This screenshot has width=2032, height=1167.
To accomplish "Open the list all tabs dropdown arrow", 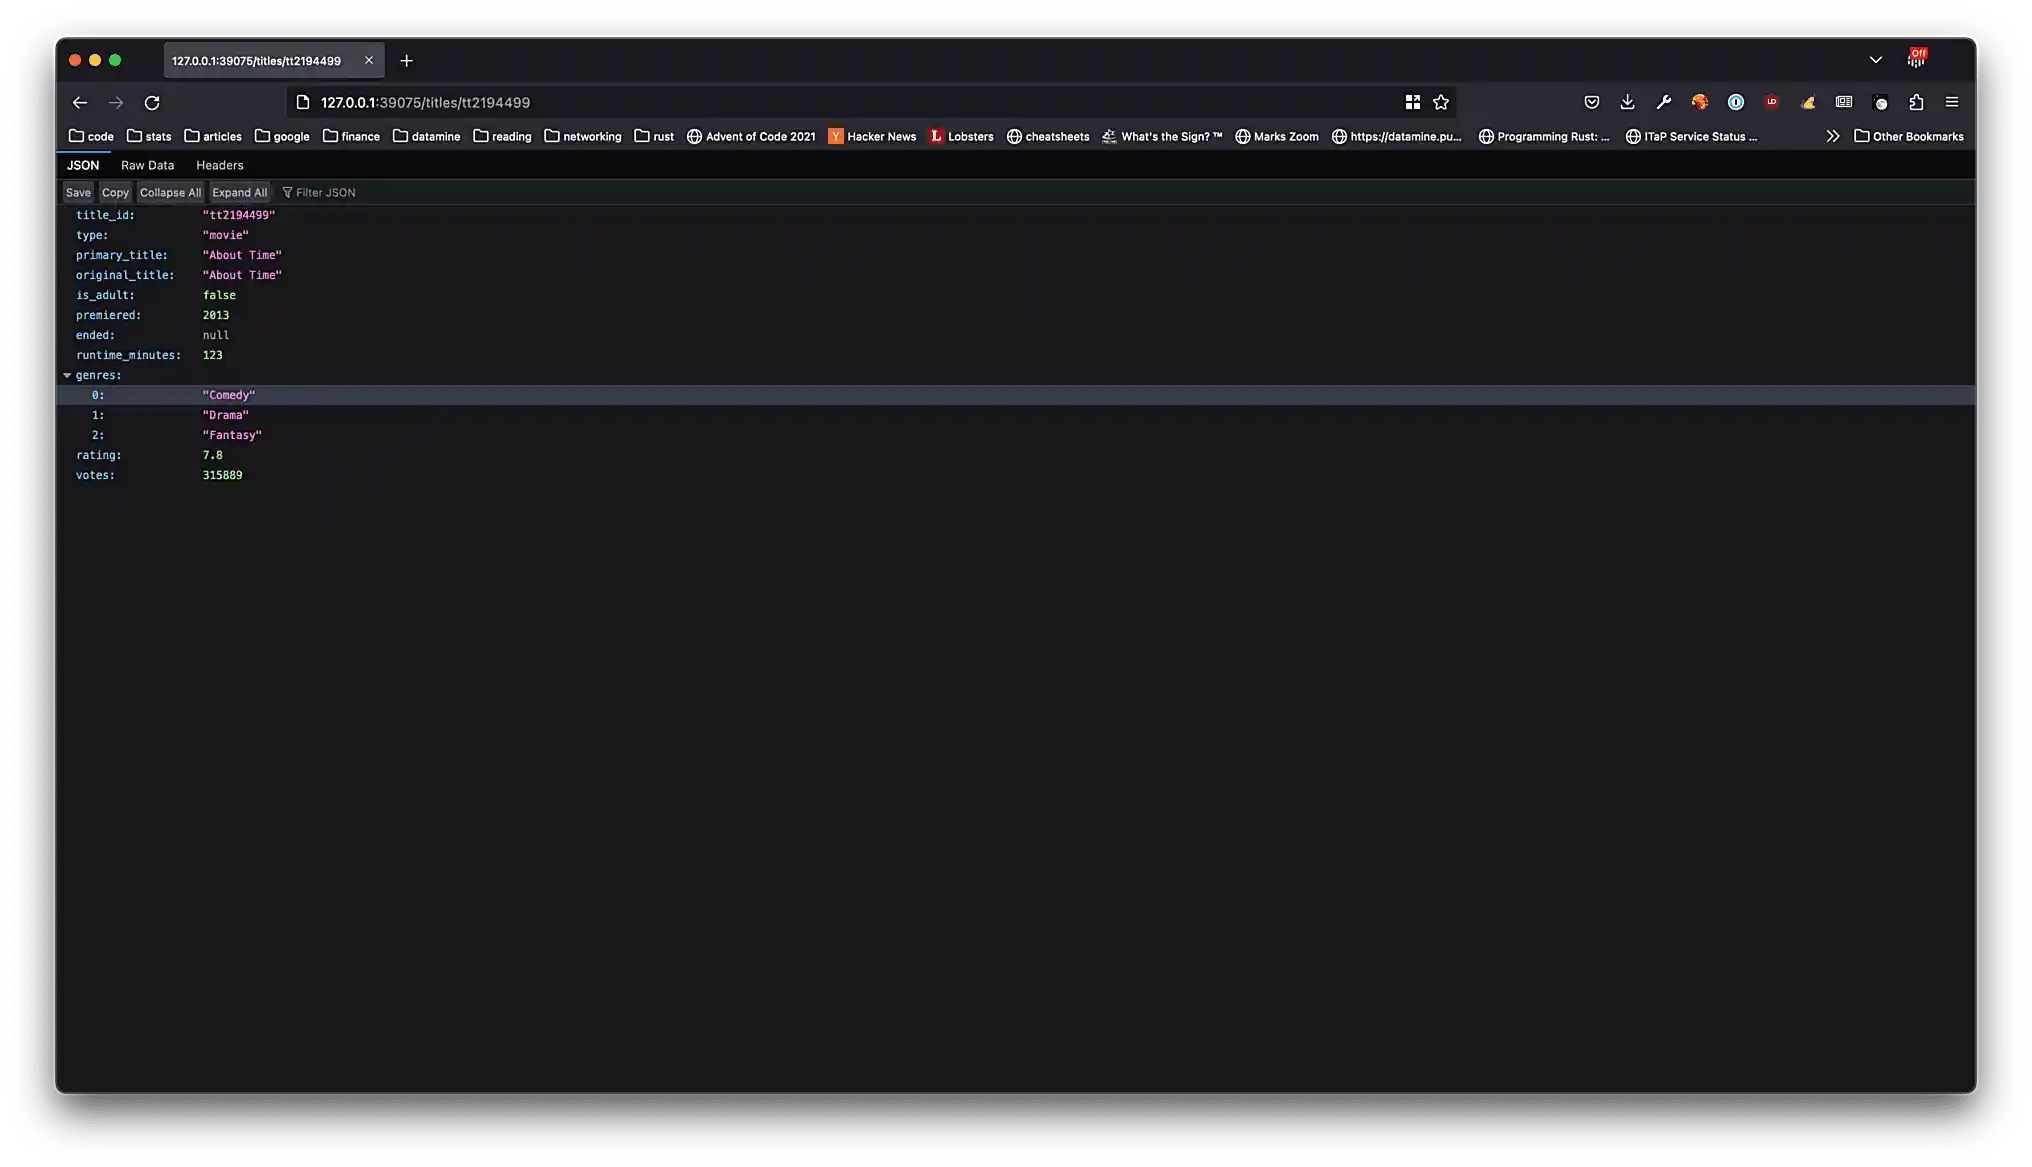I will click(1875, 60).
